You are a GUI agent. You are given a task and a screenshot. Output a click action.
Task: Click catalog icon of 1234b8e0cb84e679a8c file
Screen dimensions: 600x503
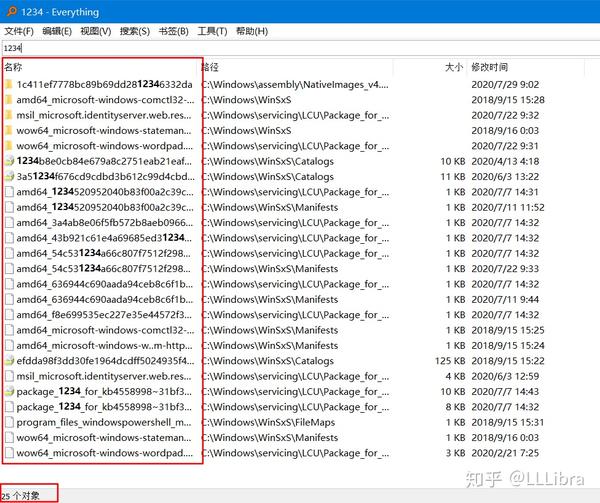[x=9, y=161]
